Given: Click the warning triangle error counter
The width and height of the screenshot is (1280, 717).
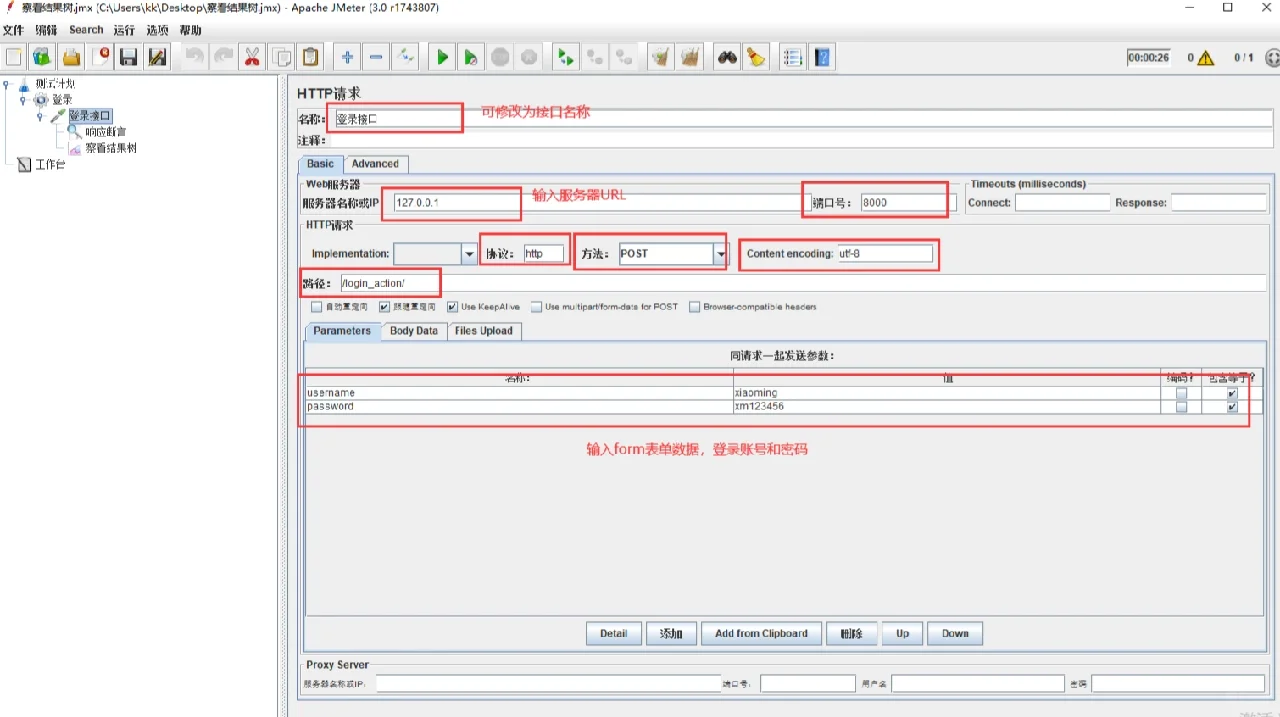Looking at the screenshot, I should click(1206, 58).
